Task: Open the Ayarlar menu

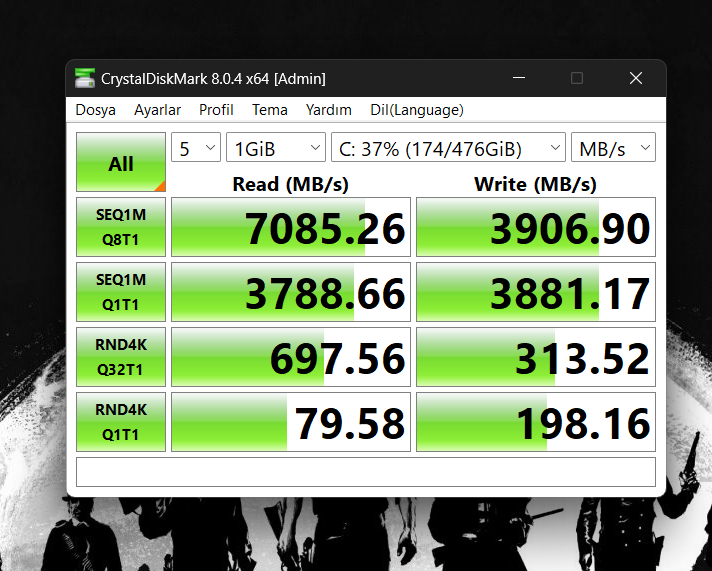Action: (157, 110)
